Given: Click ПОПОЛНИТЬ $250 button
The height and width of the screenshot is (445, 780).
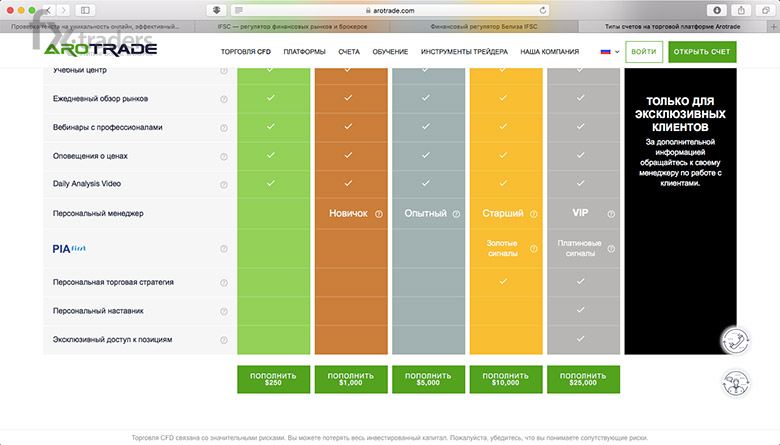Looking at the screenshot, I should tap(273, 379).
